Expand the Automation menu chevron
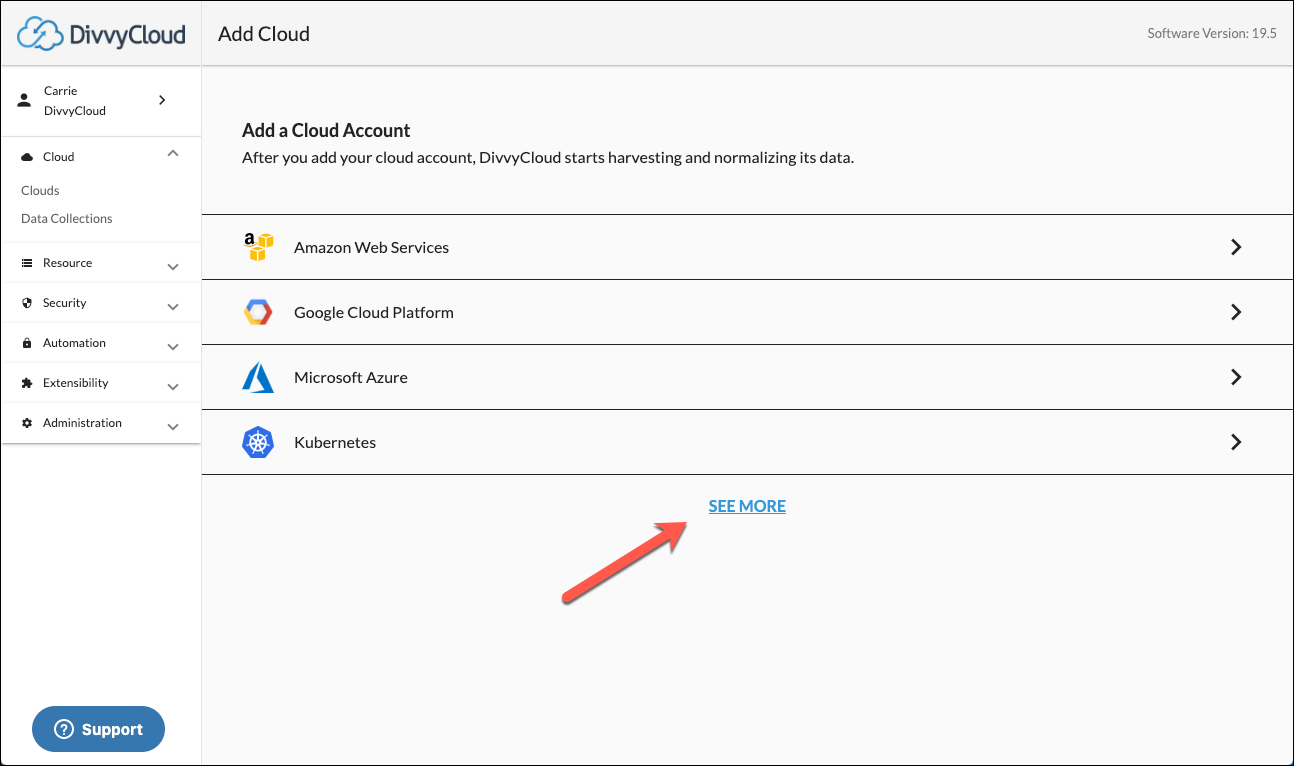1294x766 pixels. coord(173,347)
